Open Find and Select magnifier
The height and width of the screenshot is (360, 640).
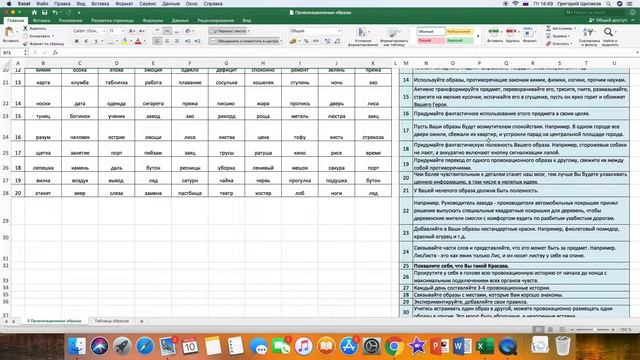click(609, 37)
